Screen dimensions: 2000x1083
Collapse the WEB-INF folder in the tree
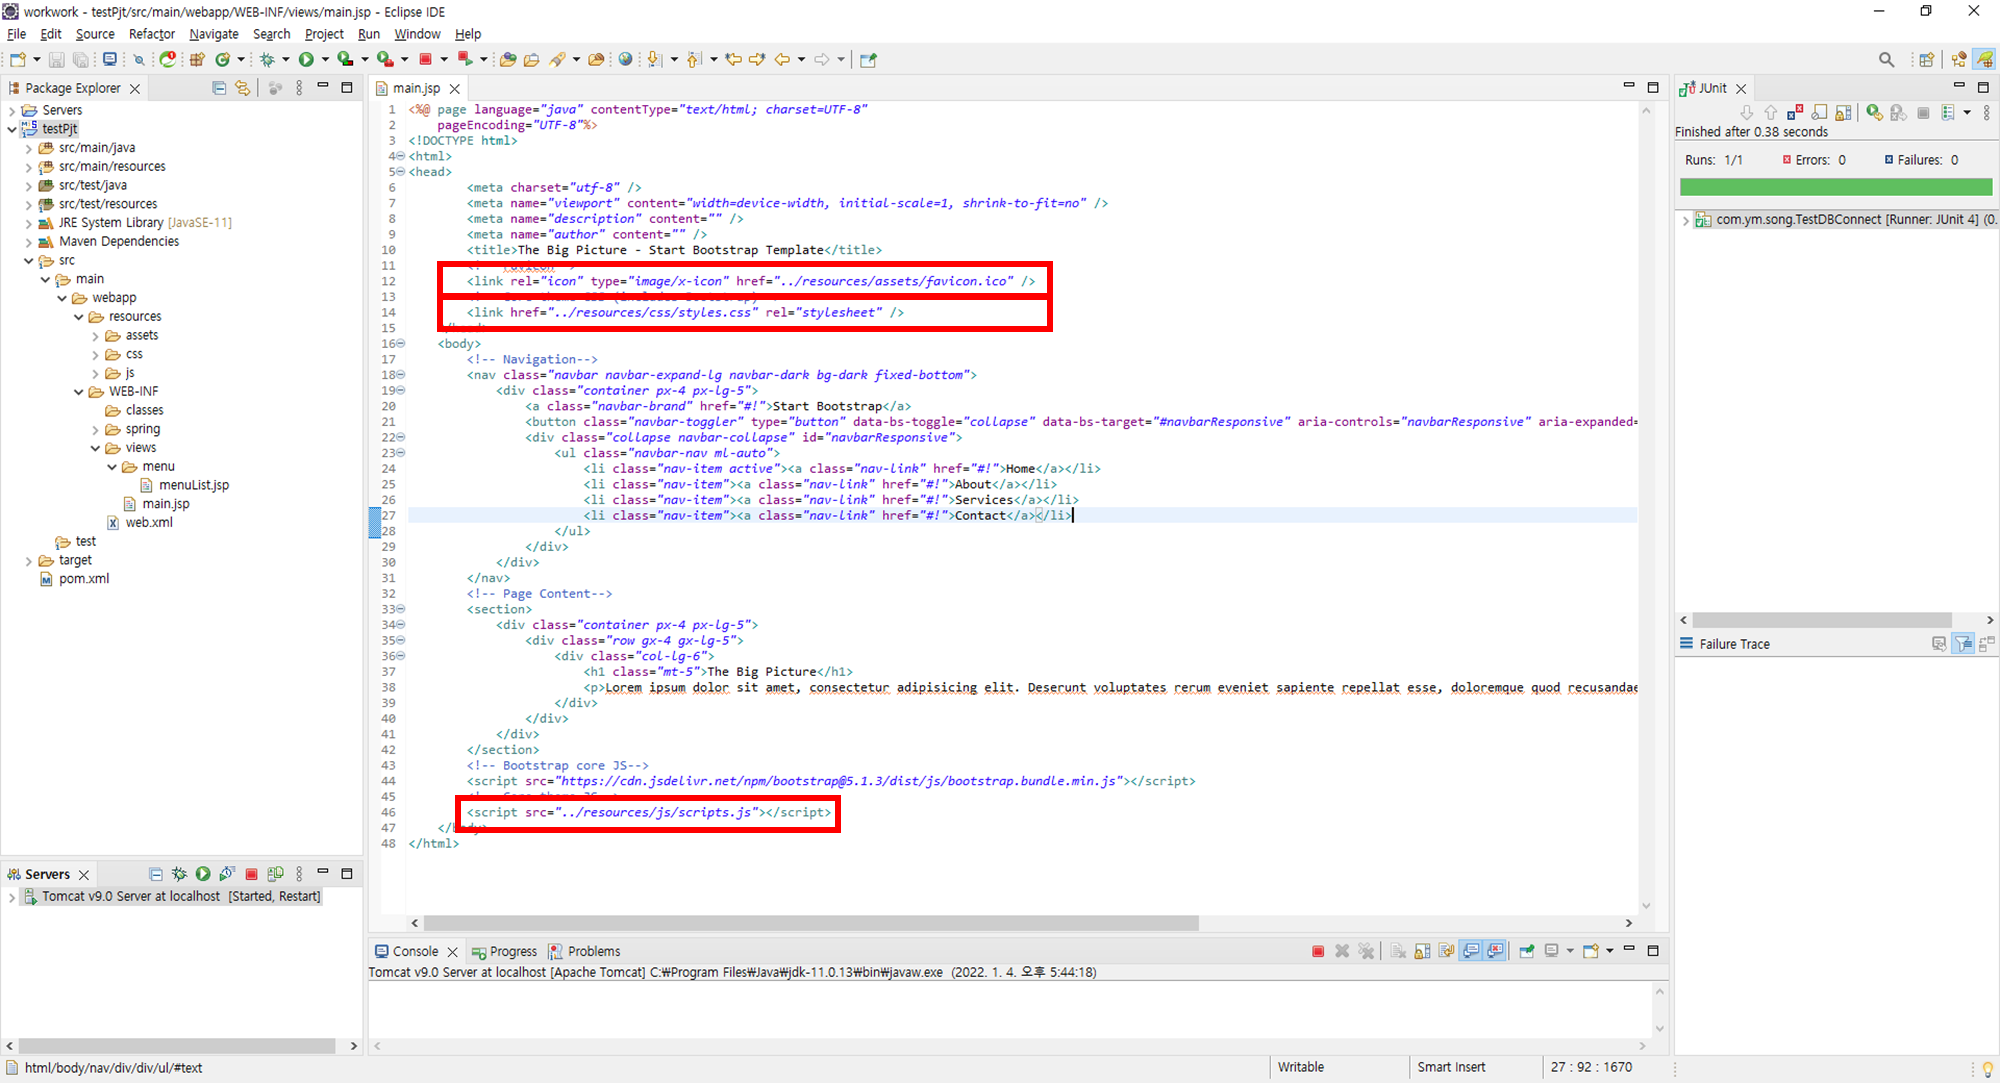point(79,392)
